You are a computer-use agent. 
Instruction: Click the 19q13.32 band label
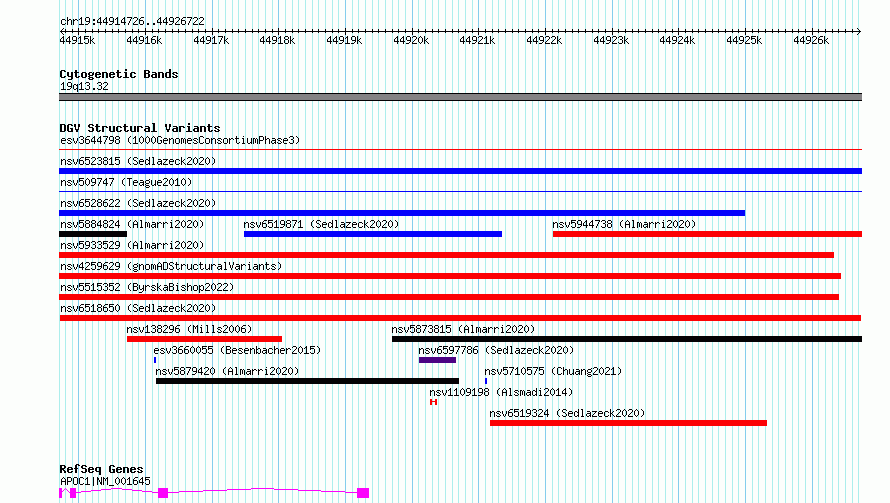[84, 86]
